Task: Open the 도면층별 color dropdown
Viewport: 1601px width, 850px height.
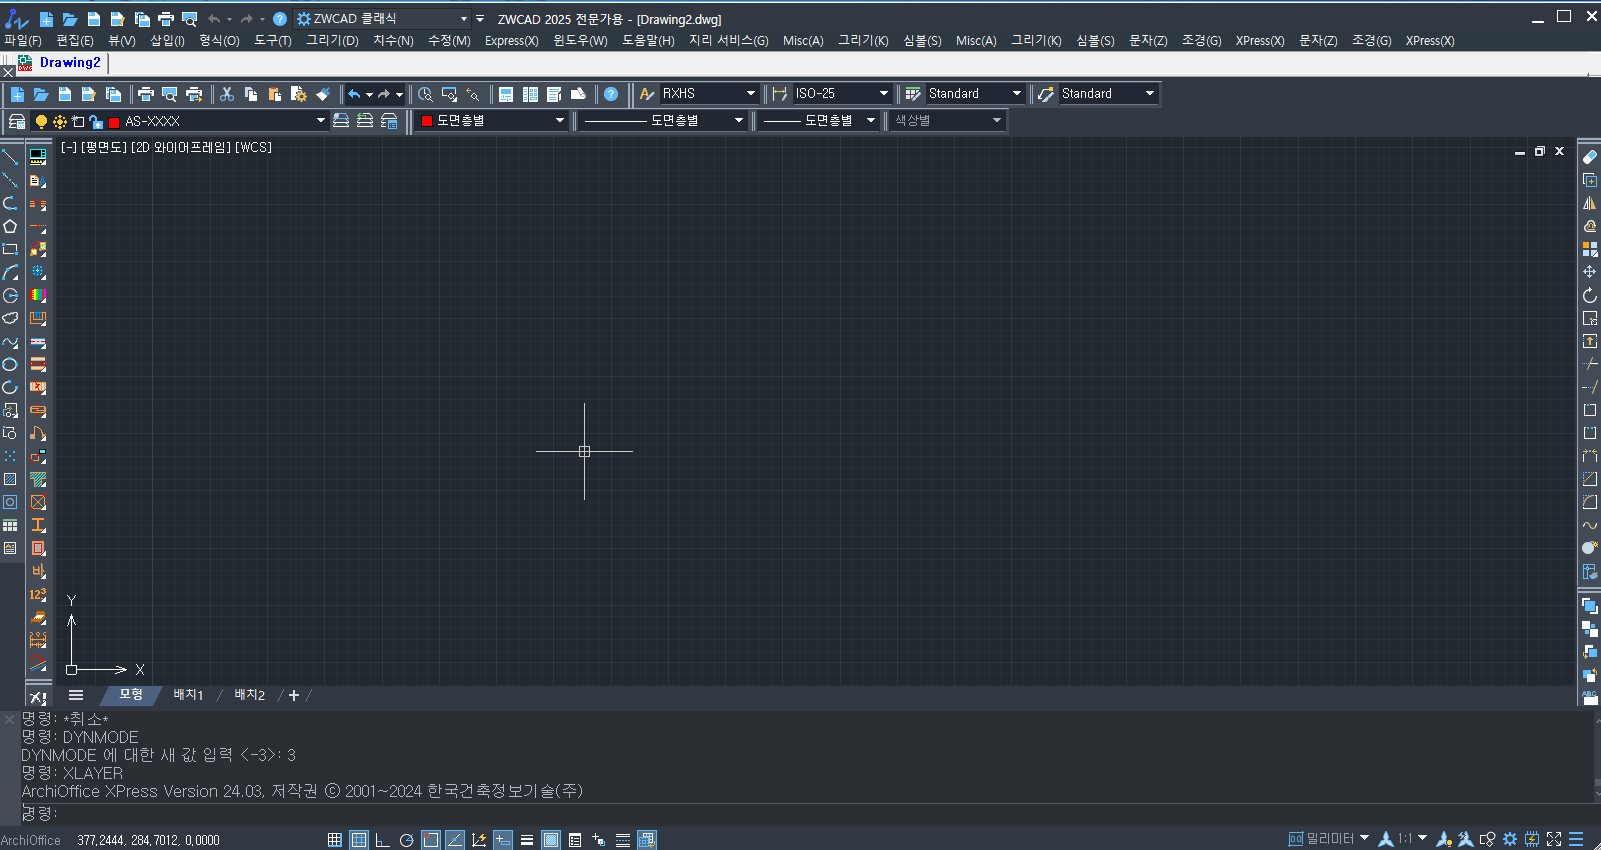Action: click(560, 121)
